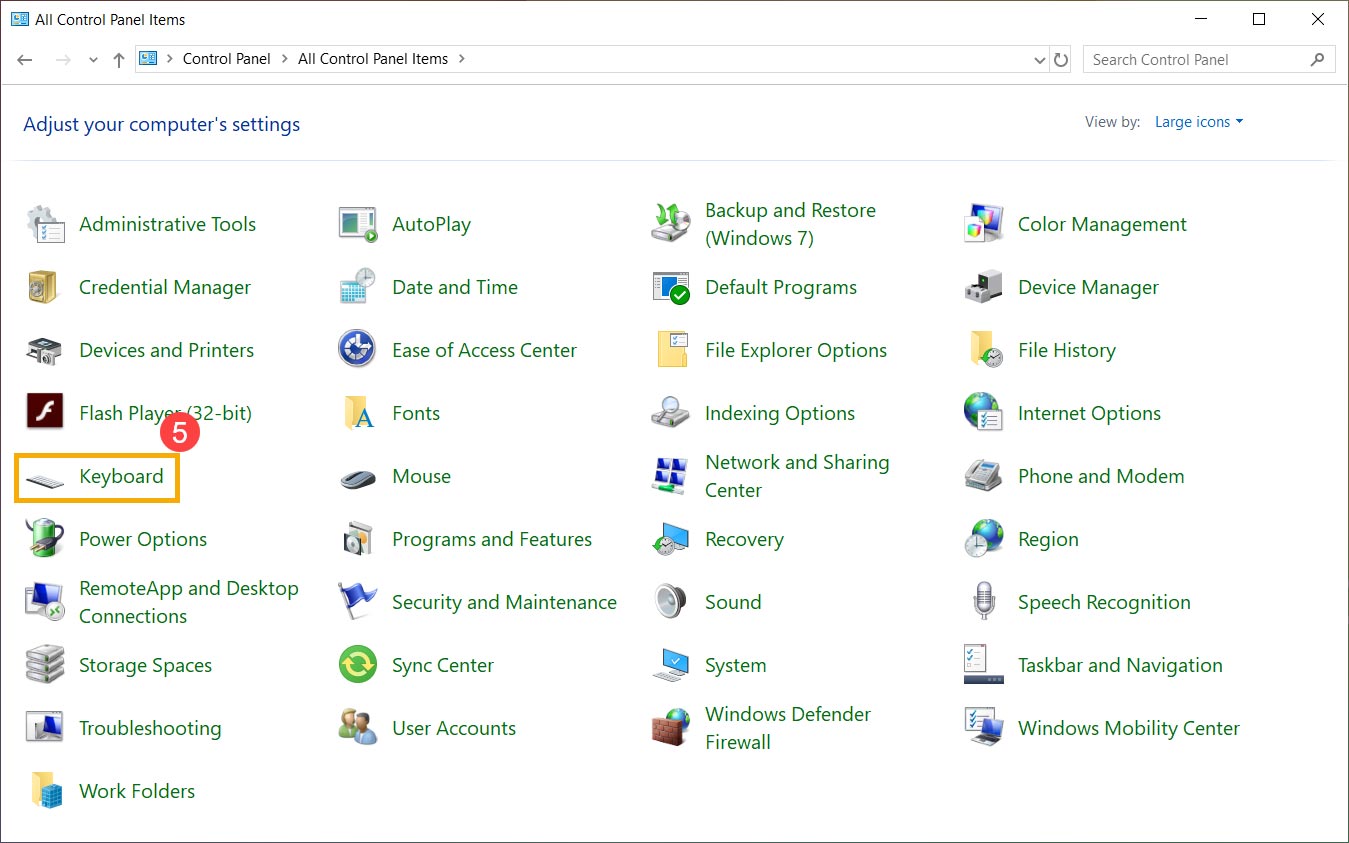Open the Flash Player icon
1349x843 pixels.
(x=45, y=413)
